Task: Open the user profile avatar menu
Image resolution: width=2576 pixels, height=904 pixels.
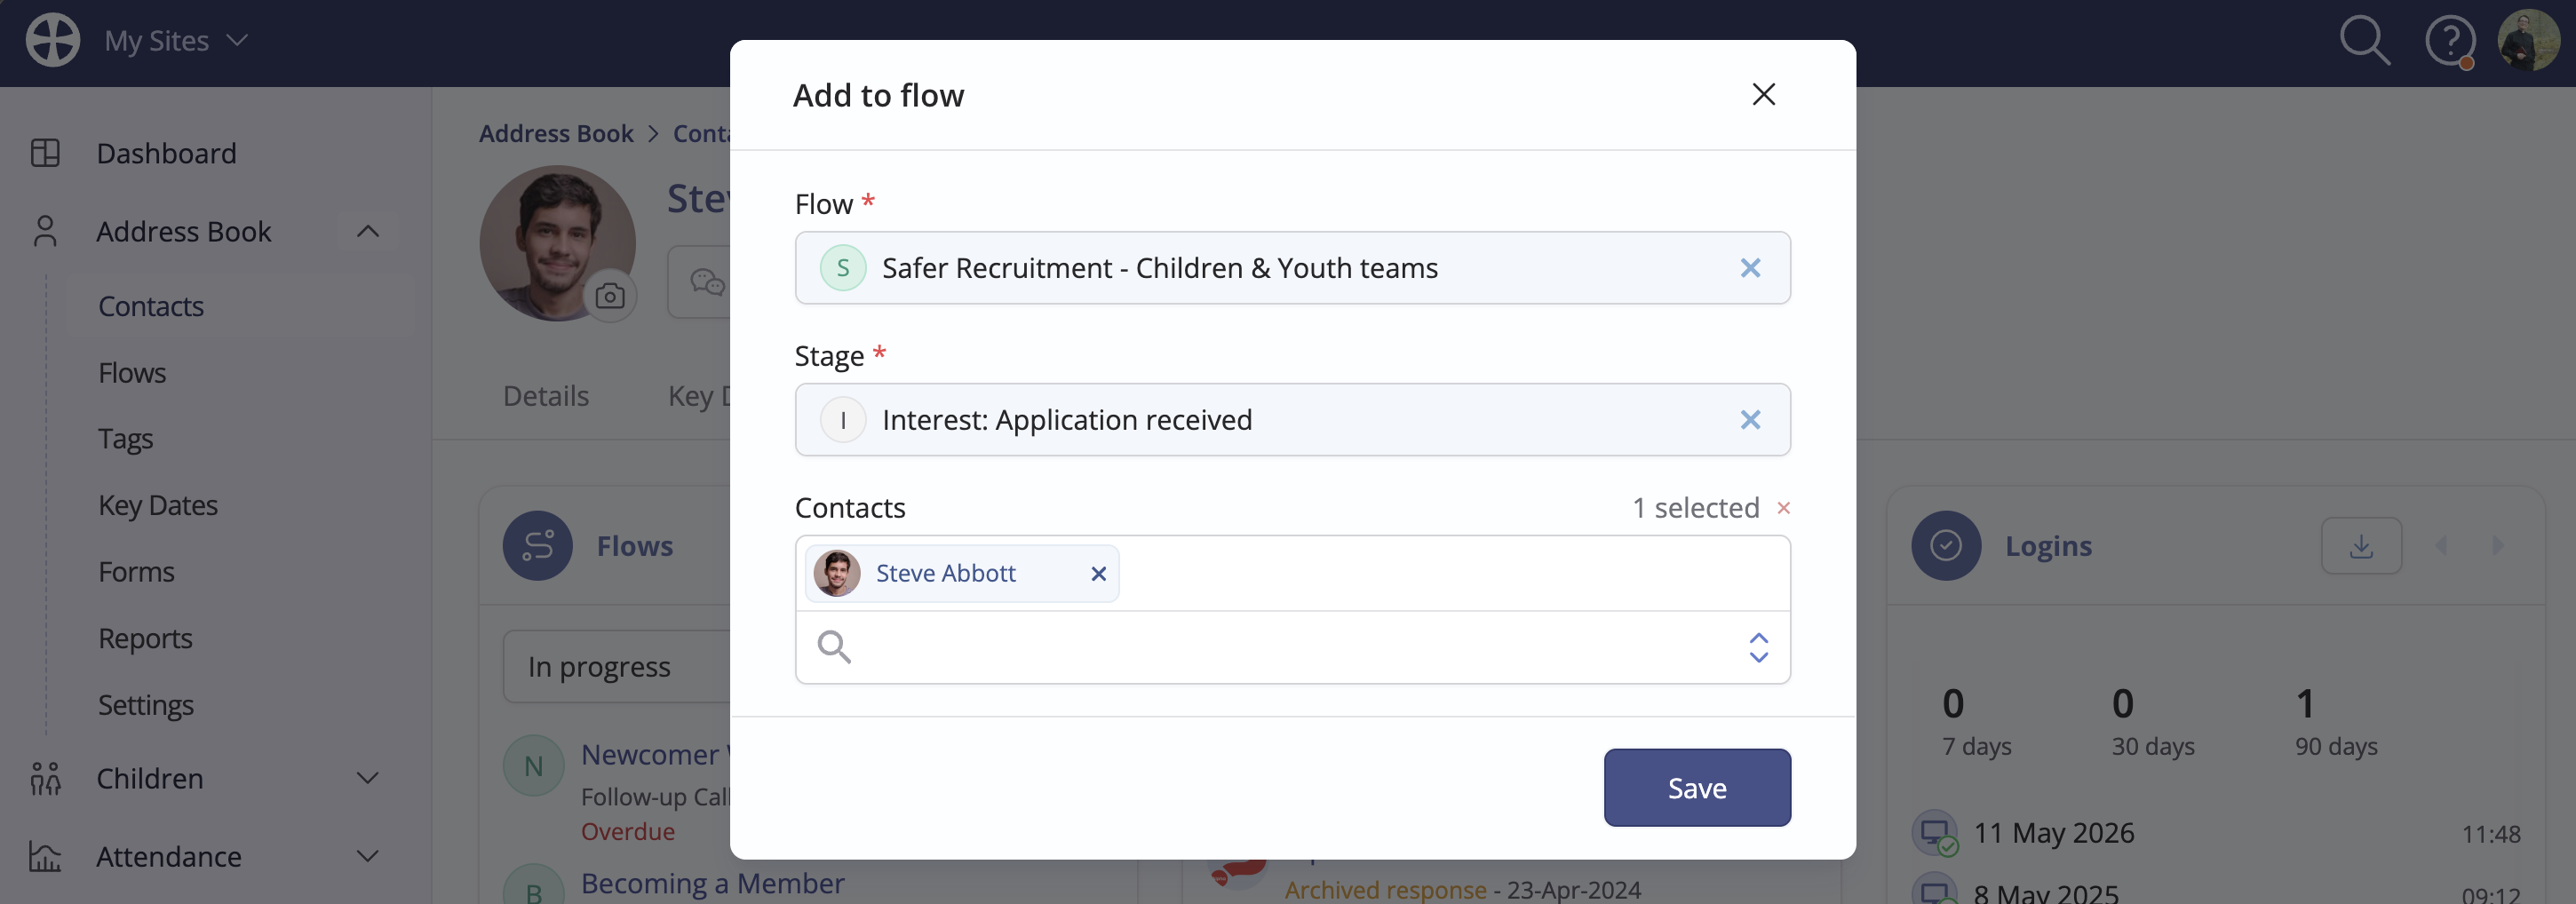Action: (2528, 40)
